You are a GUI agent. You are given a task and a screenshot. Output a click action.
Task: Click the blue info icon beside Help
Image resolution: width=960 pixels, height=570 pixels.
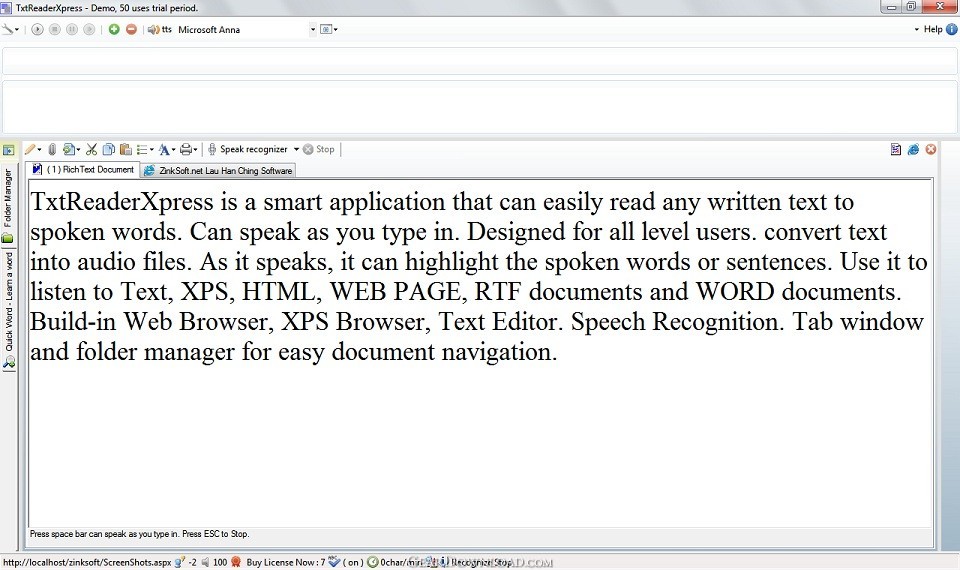click(x=951, y=29)
